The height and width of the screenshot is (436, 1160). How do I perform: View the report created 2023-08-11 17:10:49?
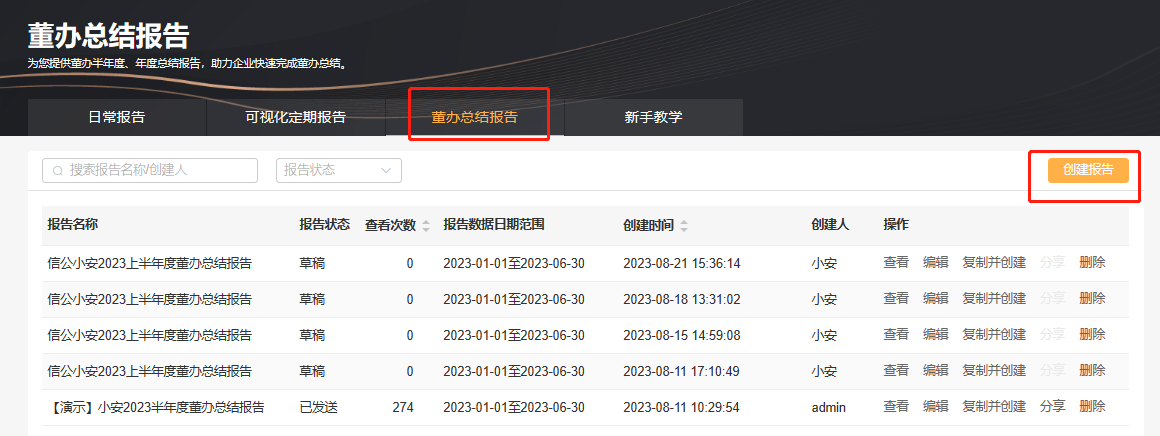[896, 371]
